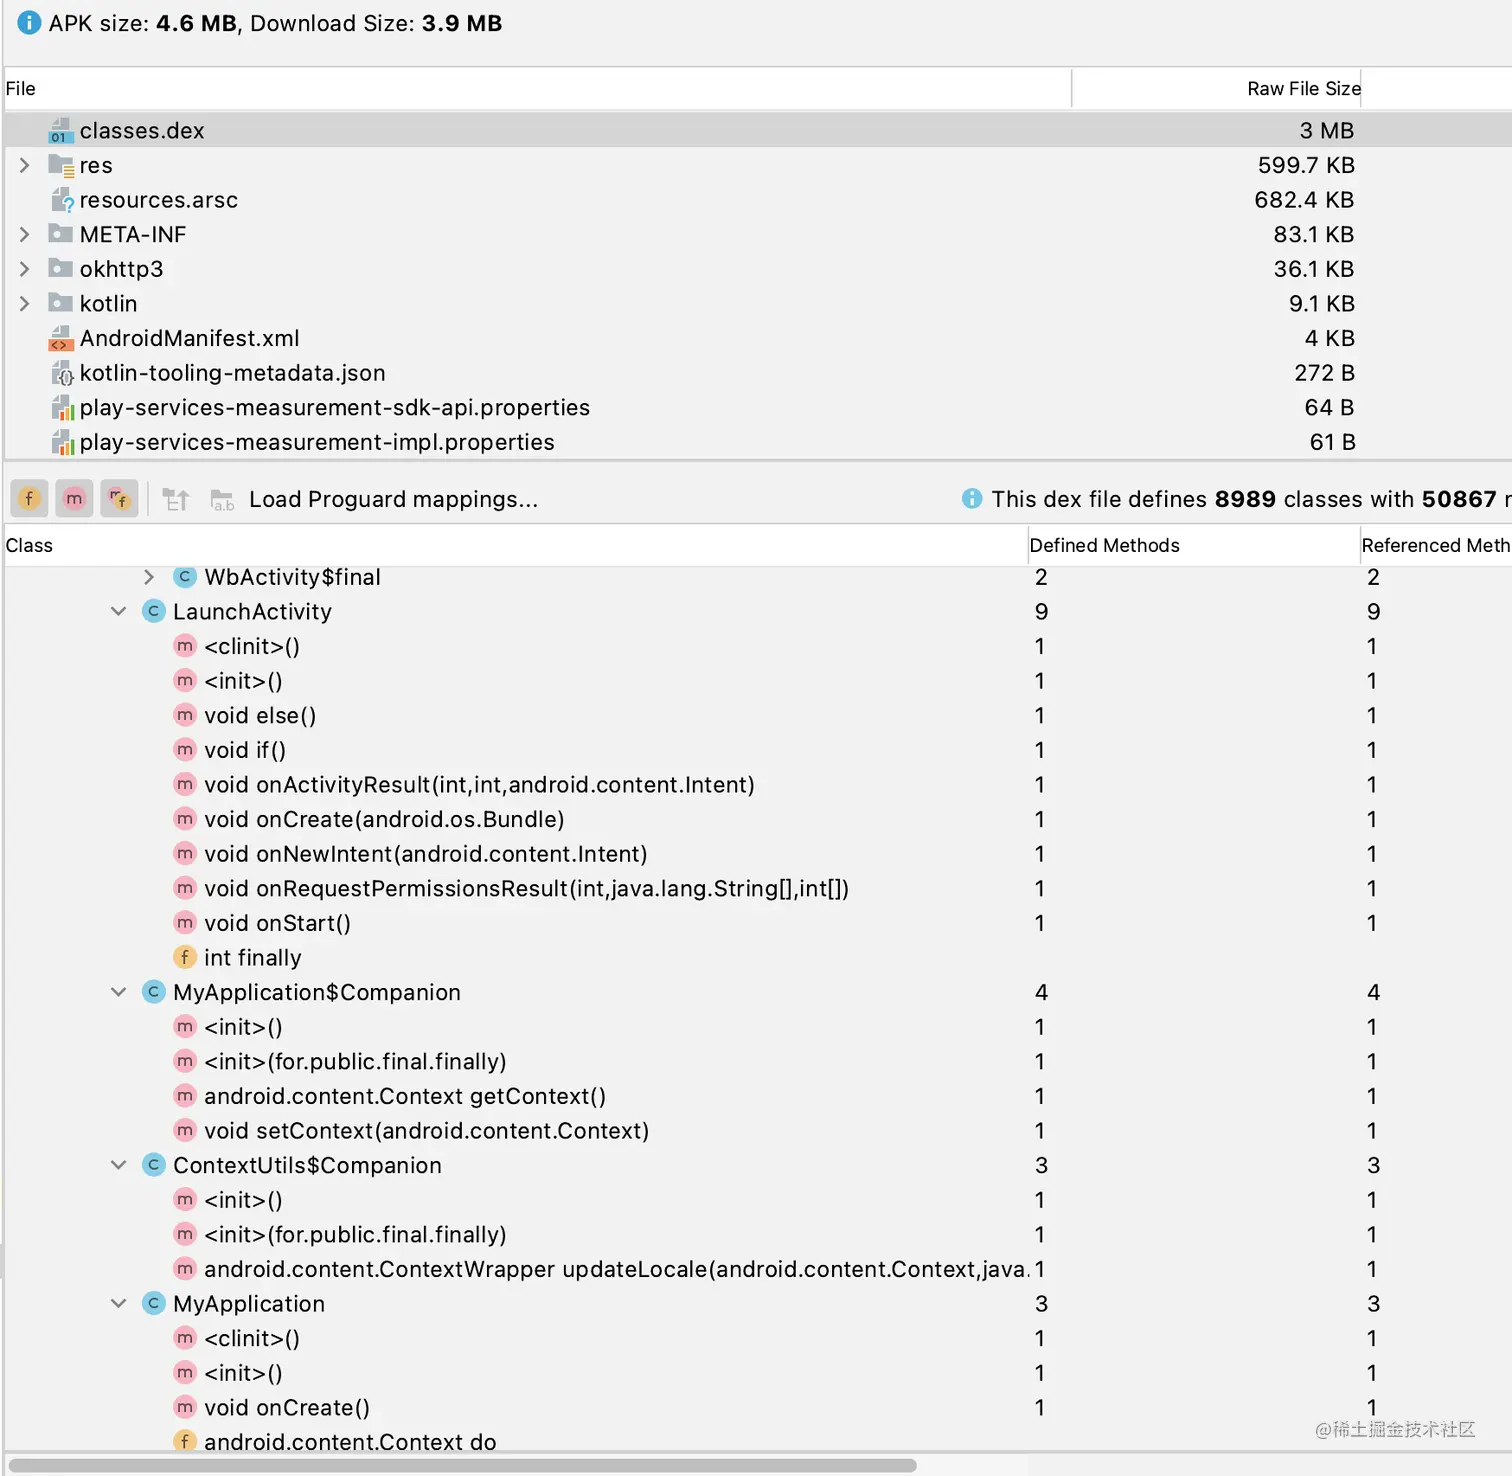The height and width of the screenshot is (1476, 1512).
Task: Select void onNewIntent(android.content.Intent) method
Action: [x=757, y=854]
